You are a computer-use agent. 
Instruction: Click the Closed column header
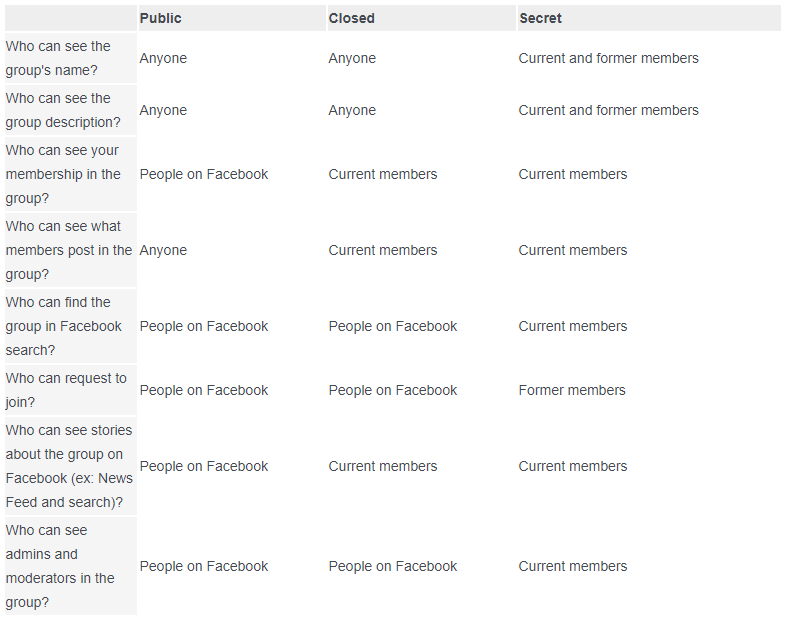tap(351, 18)
